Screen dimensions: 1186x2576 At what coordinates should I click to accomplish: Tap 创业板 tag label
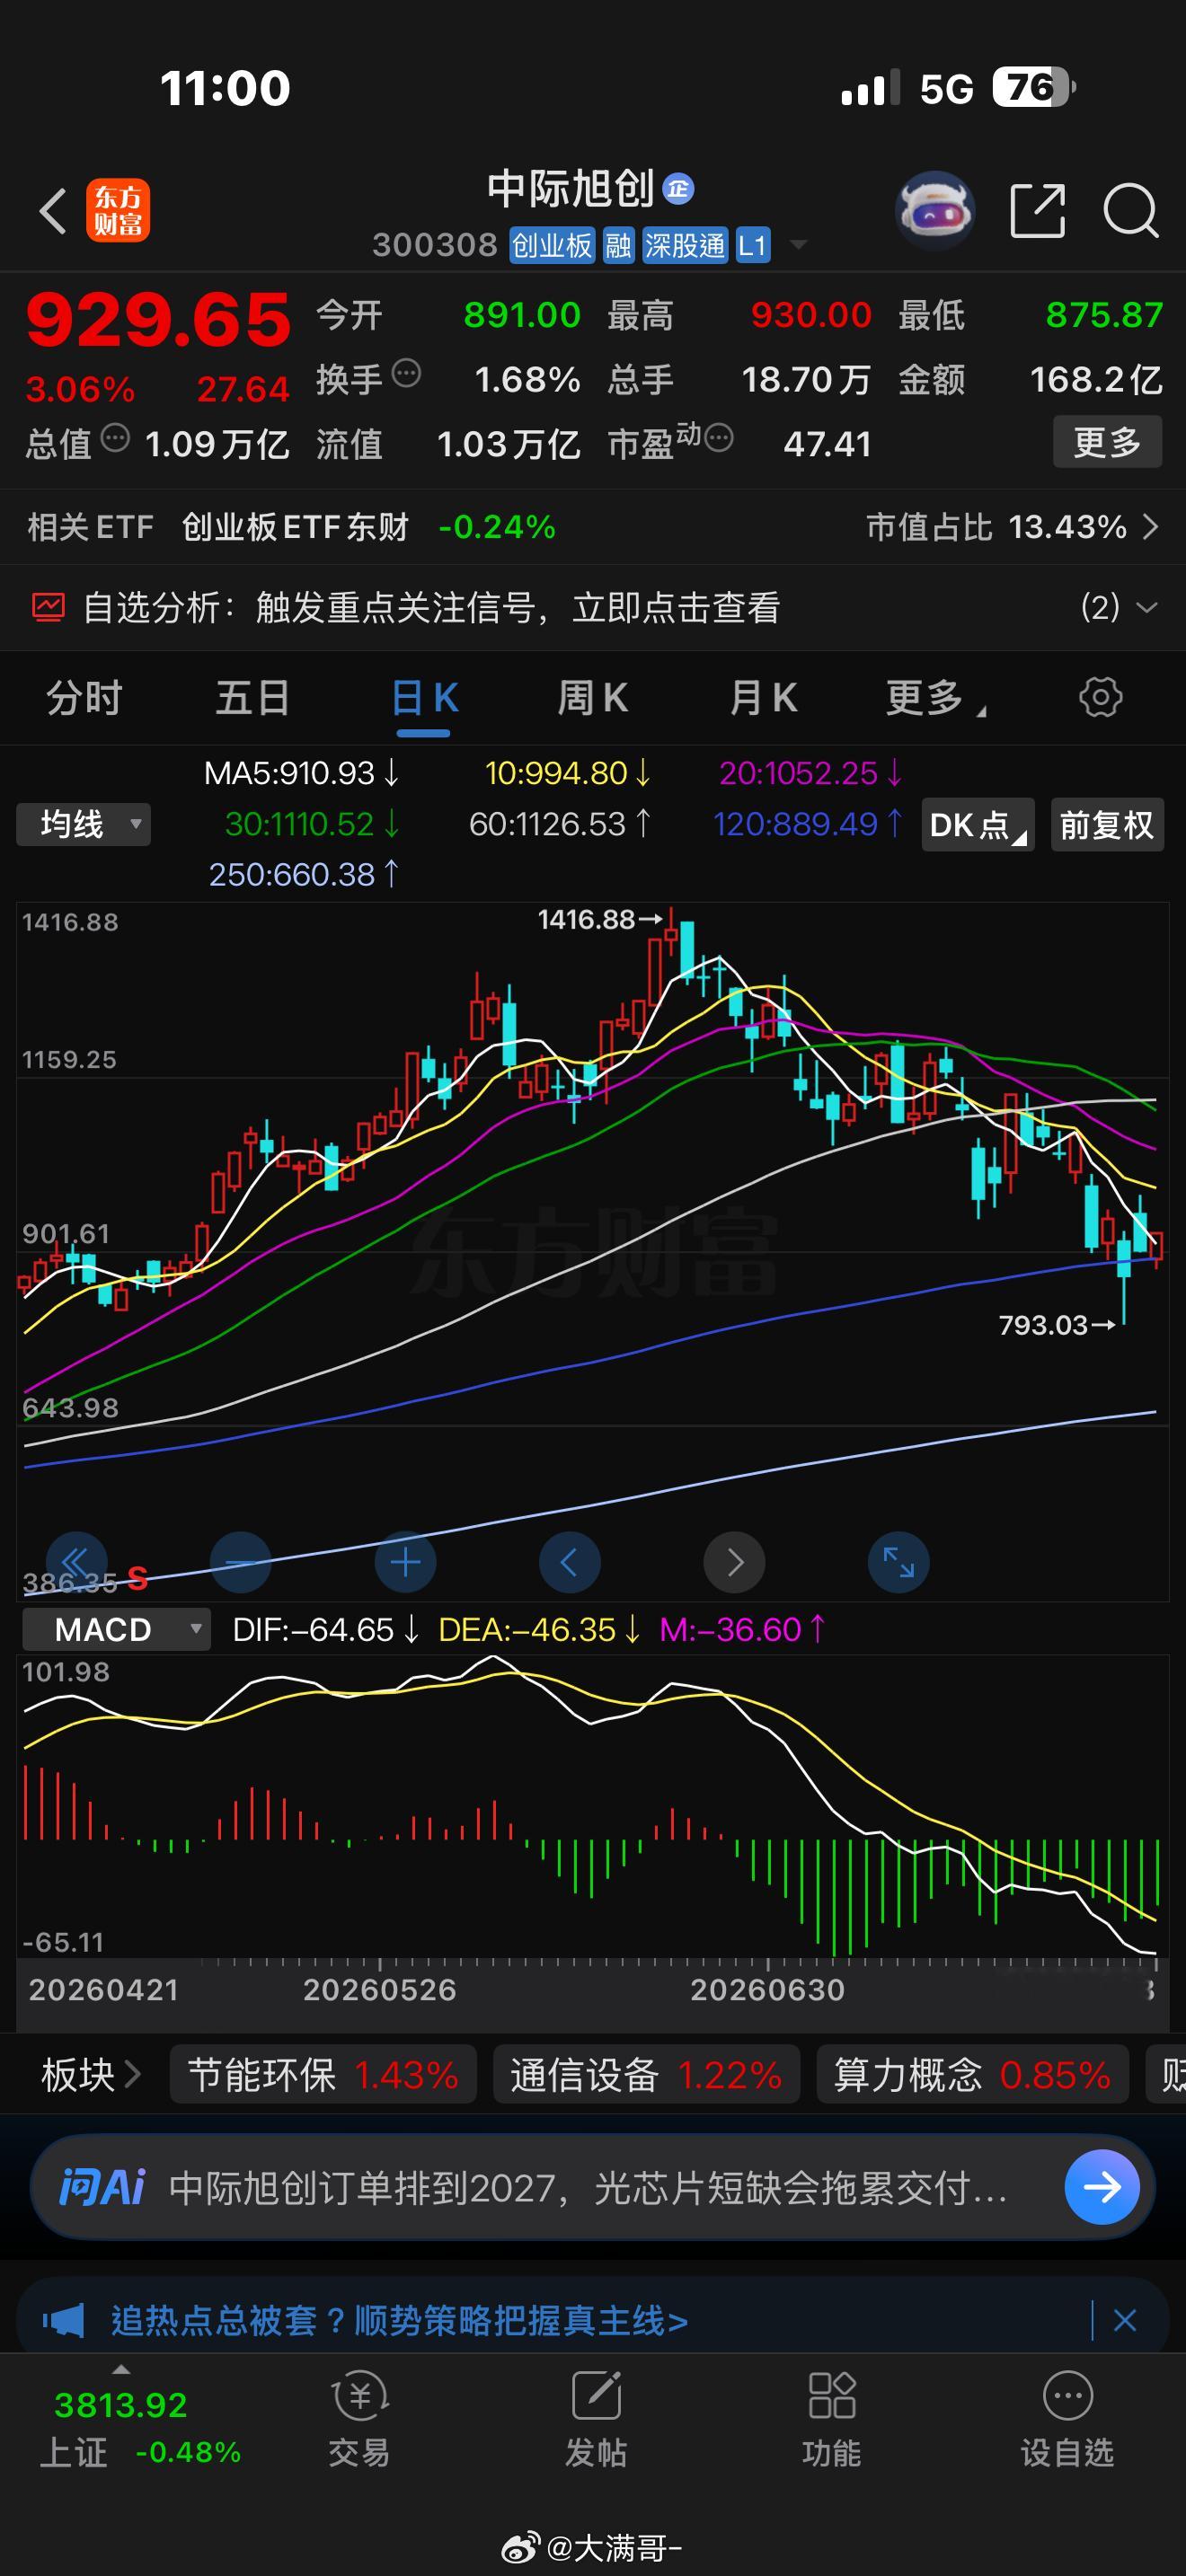coord(552,245)
